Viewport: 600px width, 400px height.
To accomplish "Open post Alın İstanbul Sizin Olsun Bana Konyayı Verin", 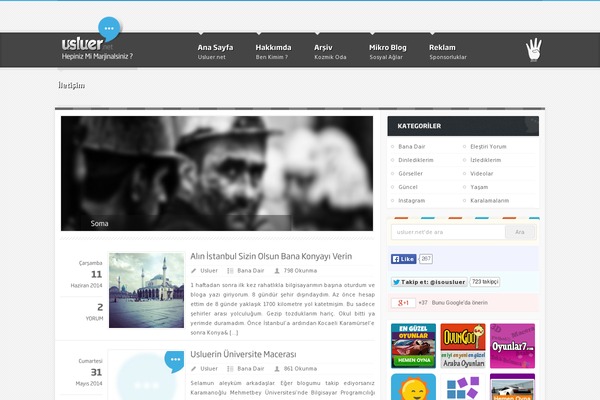I will click(x=271, y=256).
